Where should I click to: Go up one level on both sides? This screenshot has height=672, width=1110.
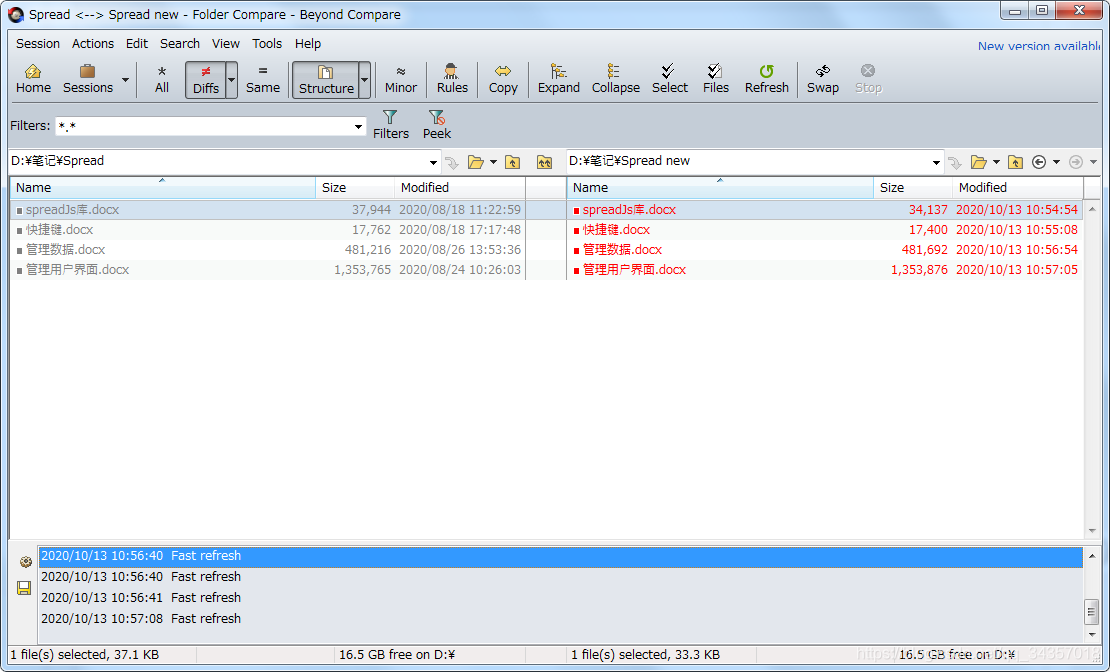(x=544, y=162)
